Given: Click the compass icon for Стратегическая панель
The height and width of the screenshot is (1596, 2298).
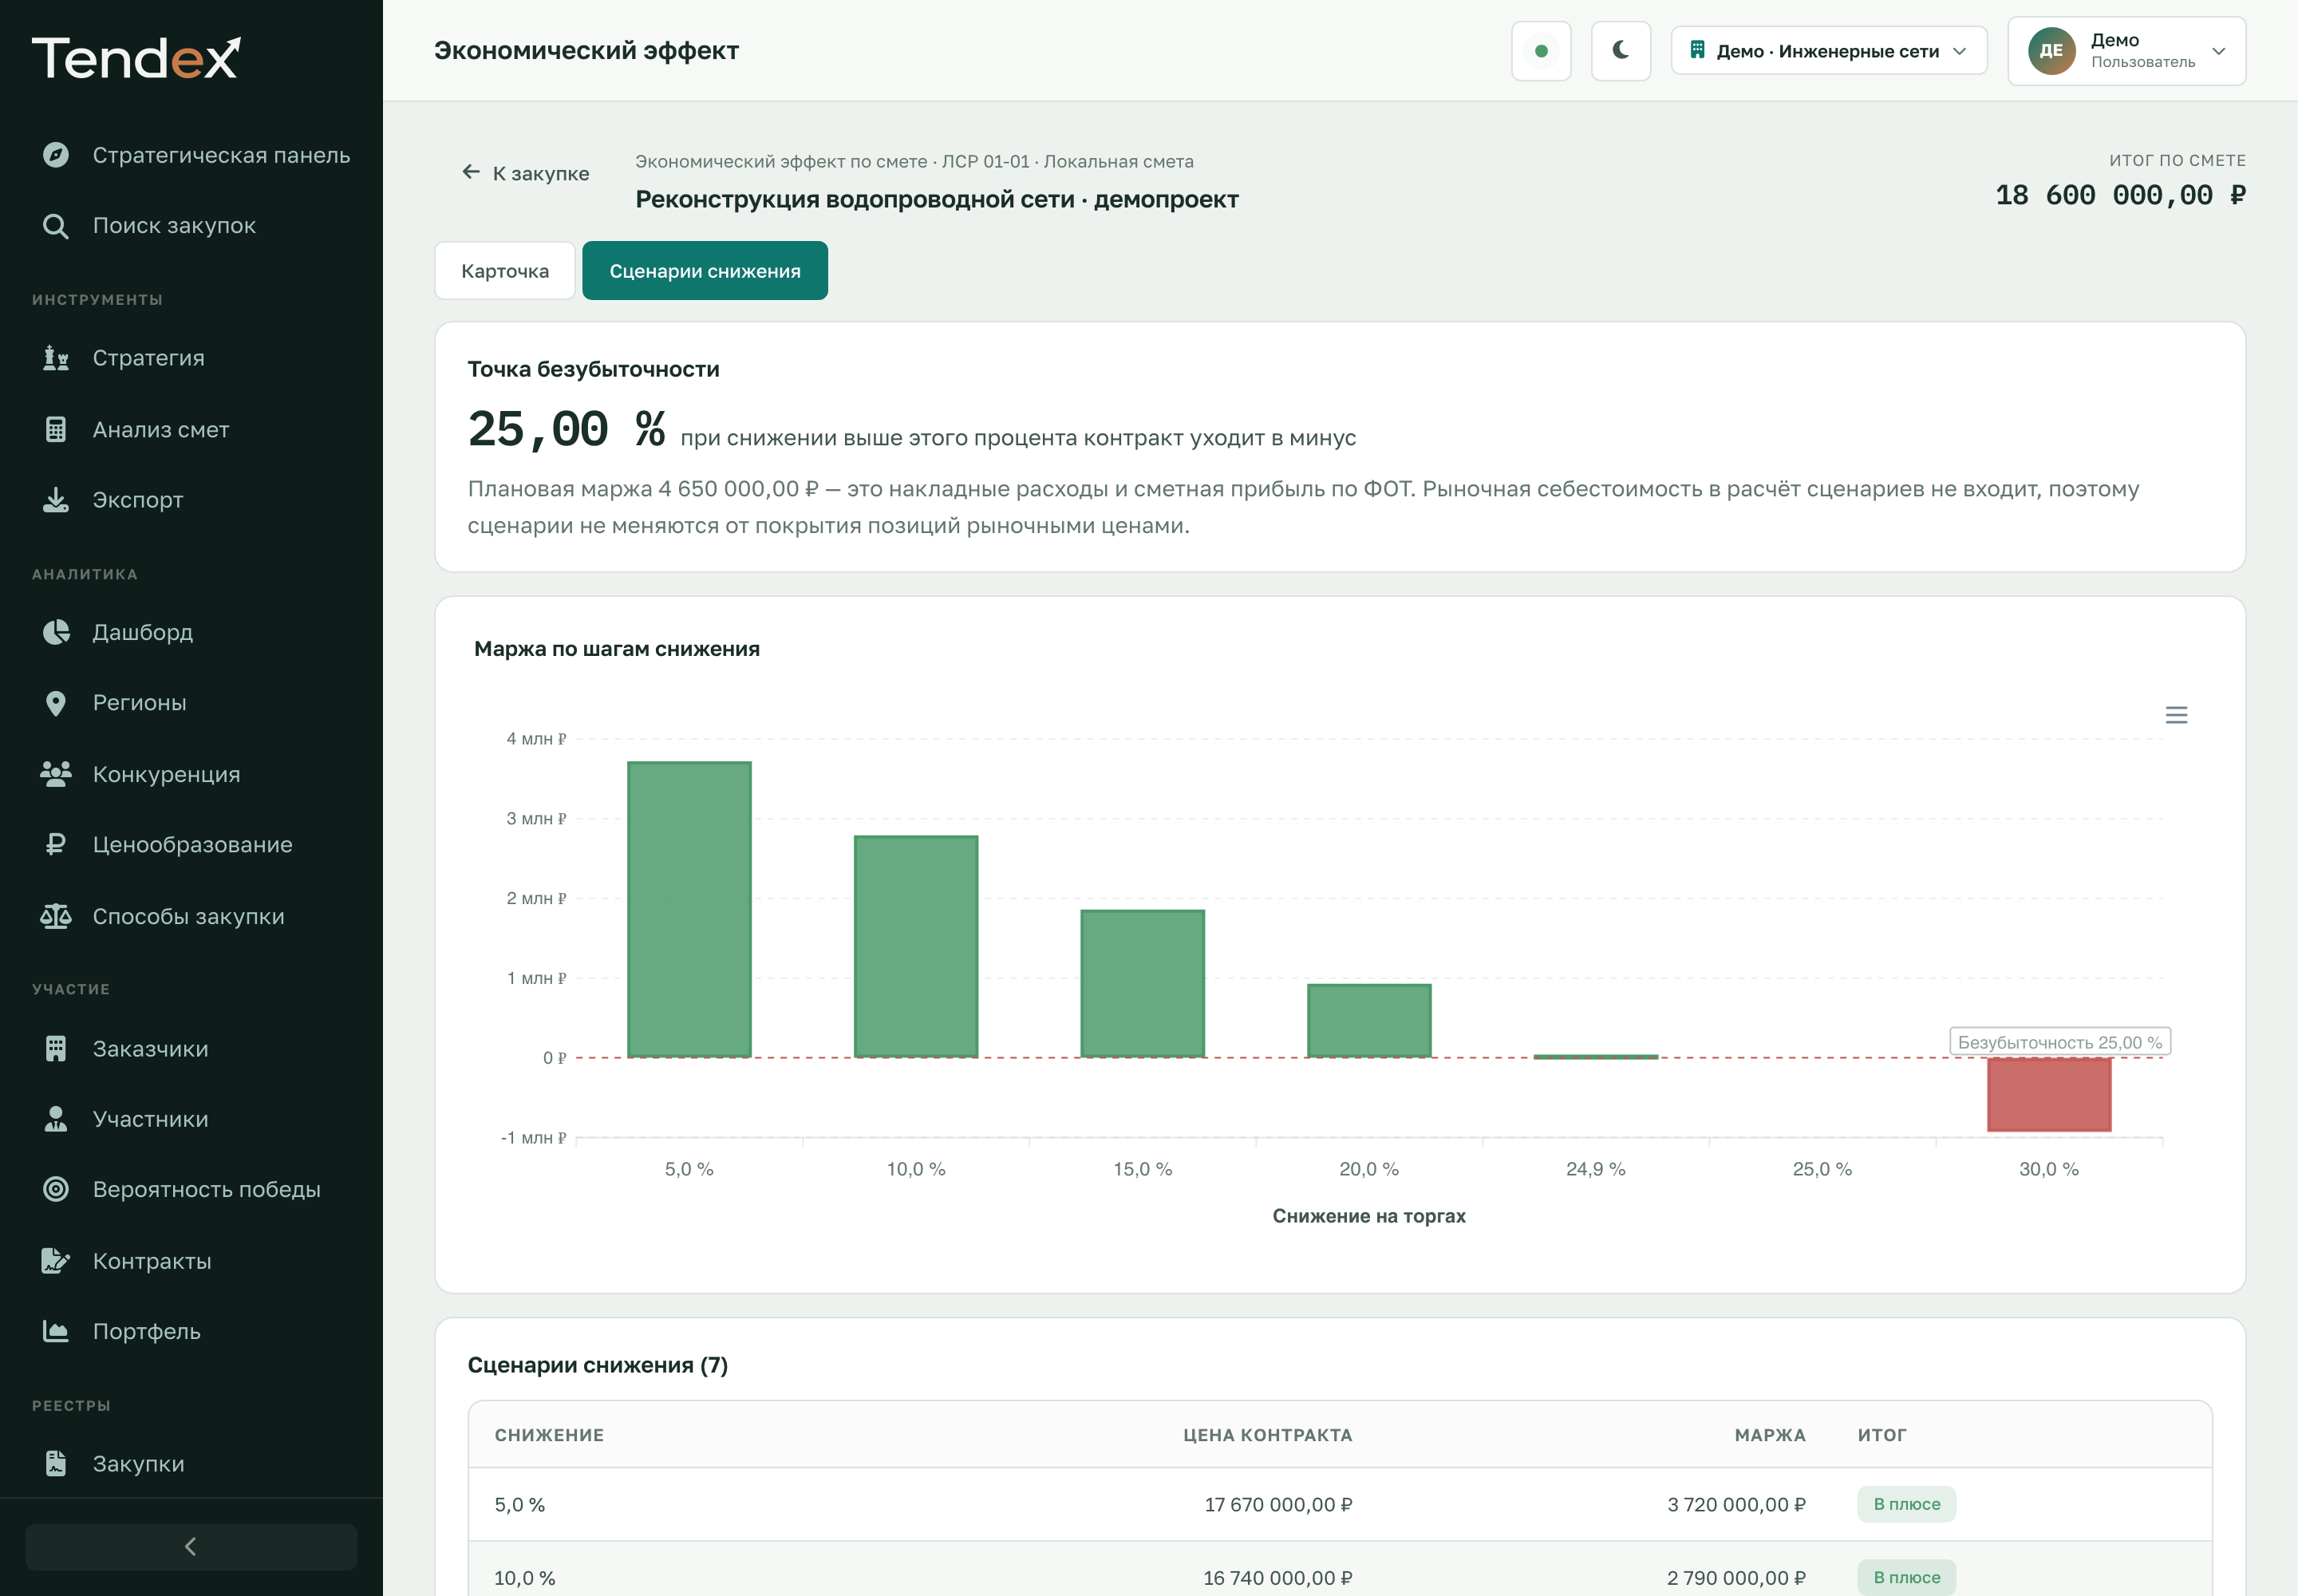Looking at the screenshot, I should (56, 155).
